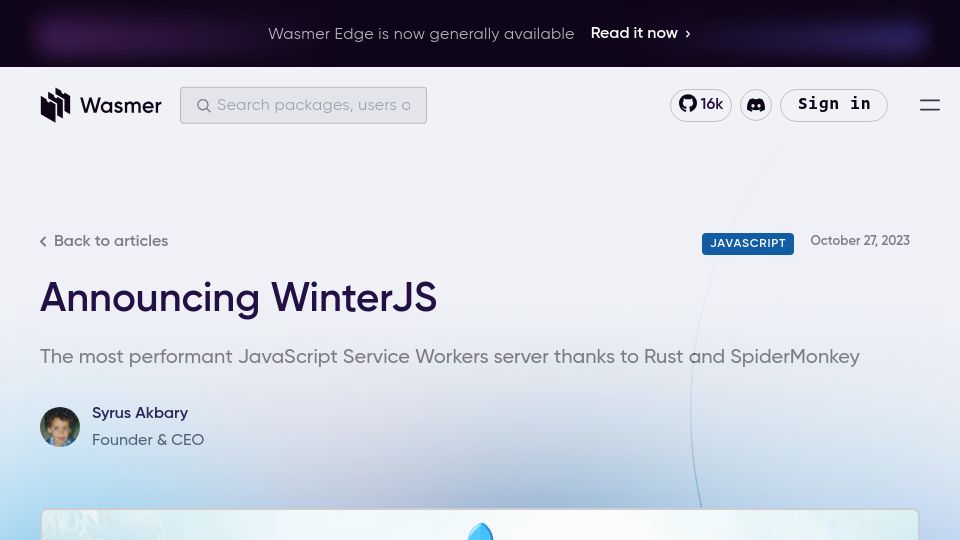Click Syrus Akbary's avatar photo
This screenshot has height=540, width=960.
point(60,427)
